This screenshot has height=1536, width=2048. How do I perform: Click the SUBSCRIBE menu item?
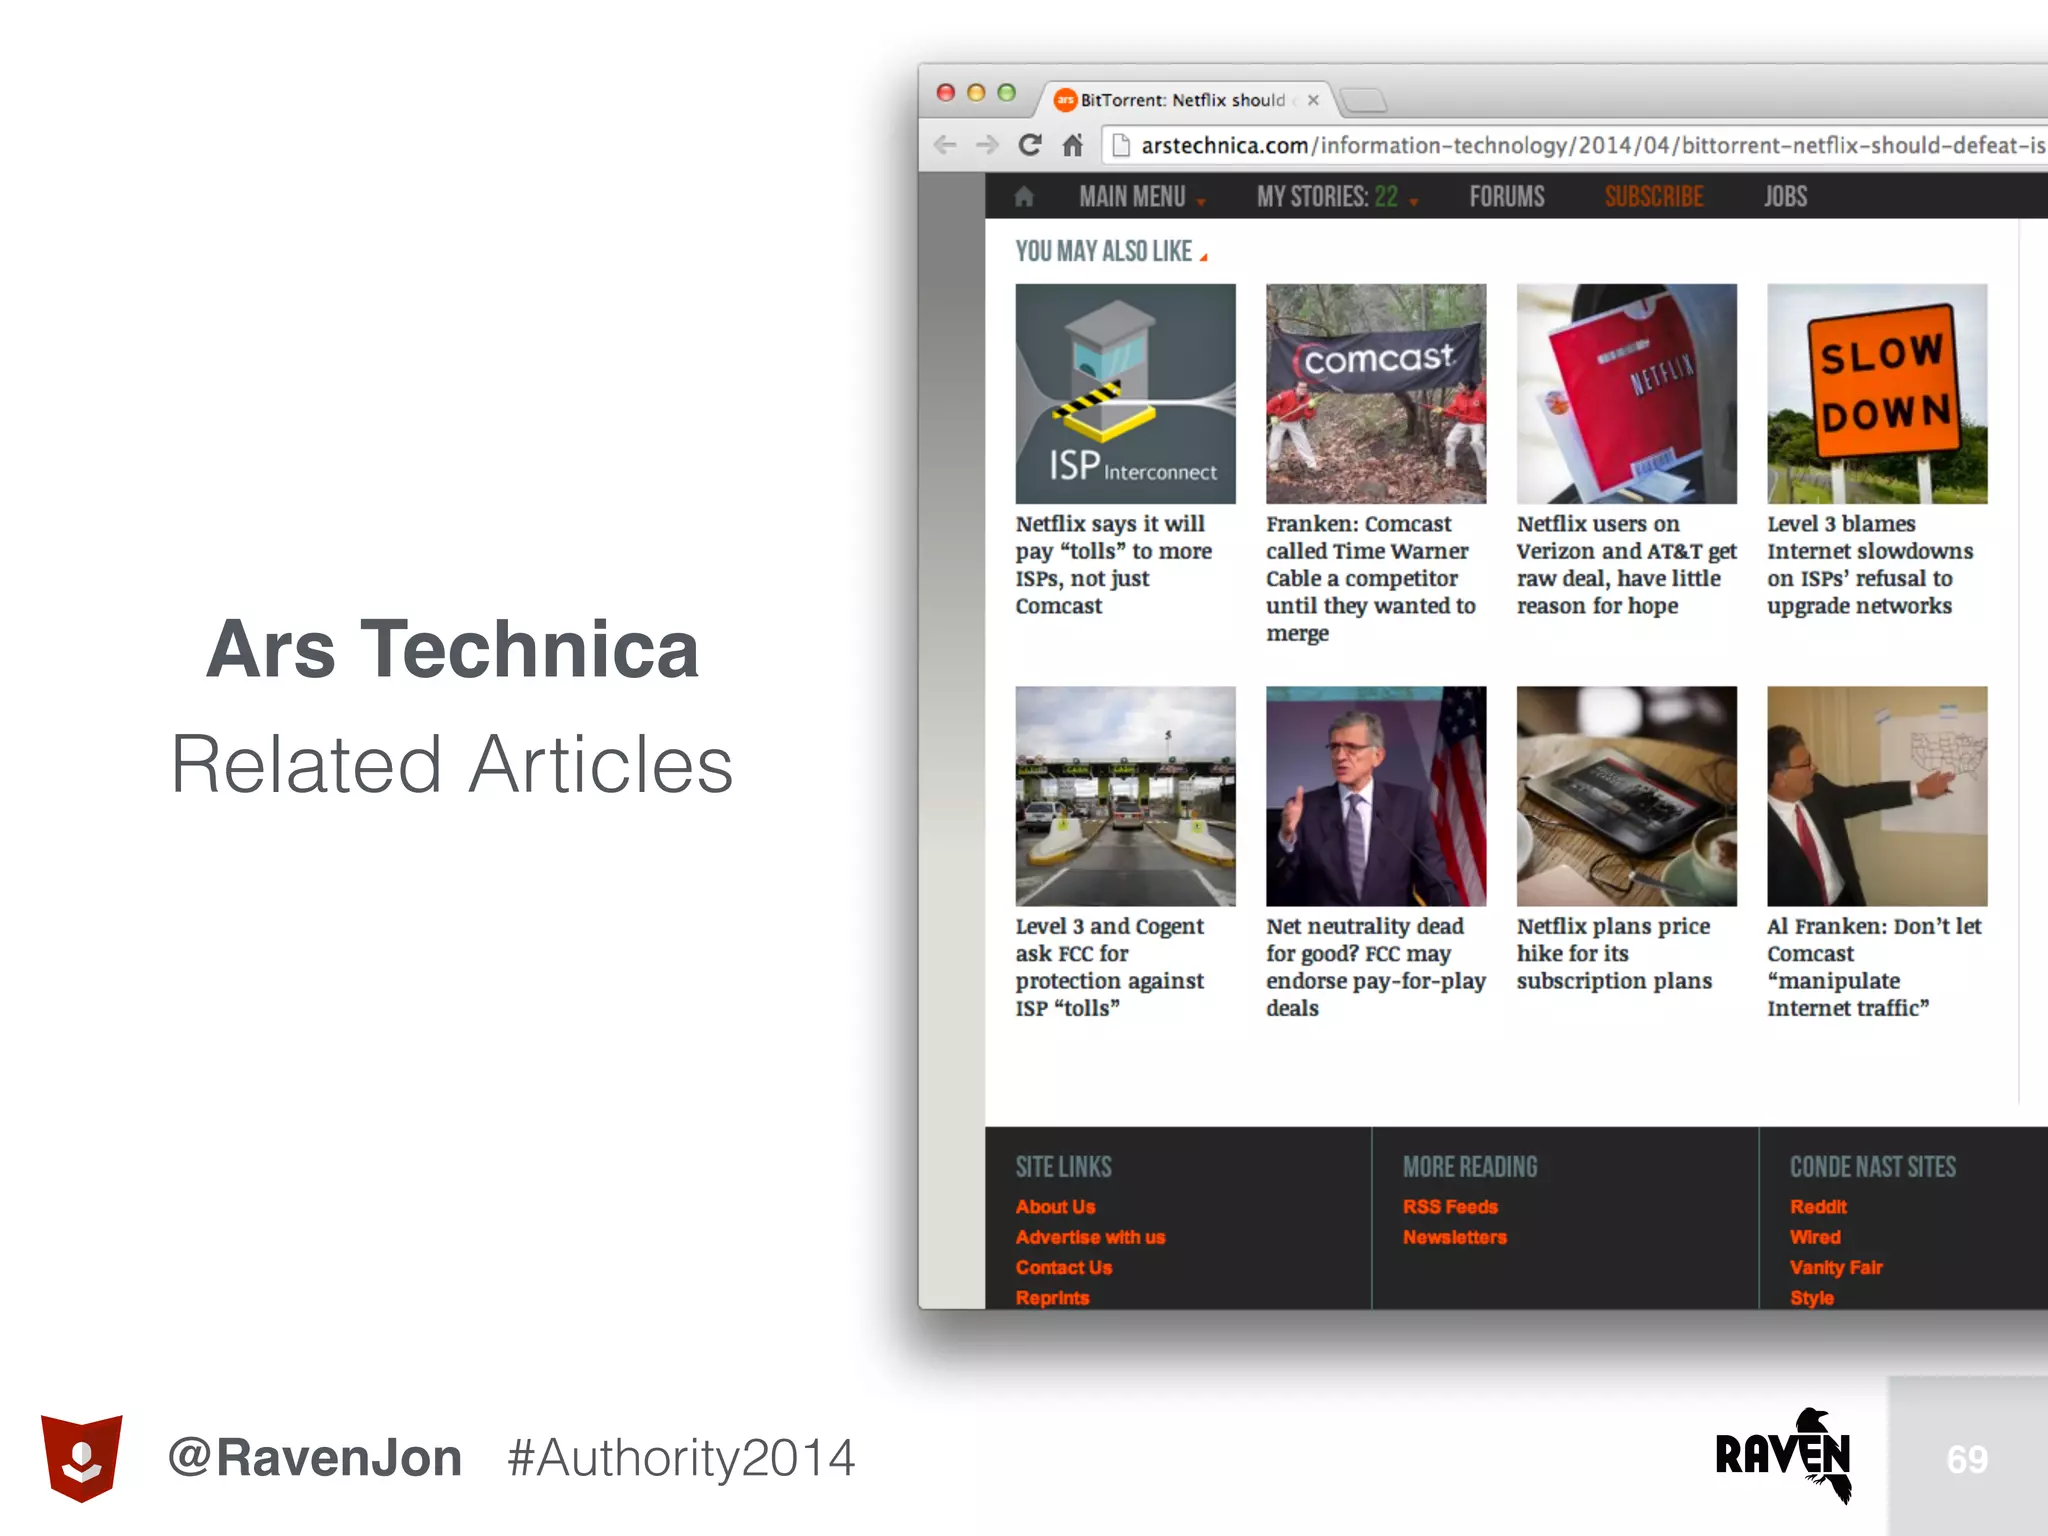click(1654, 197)
